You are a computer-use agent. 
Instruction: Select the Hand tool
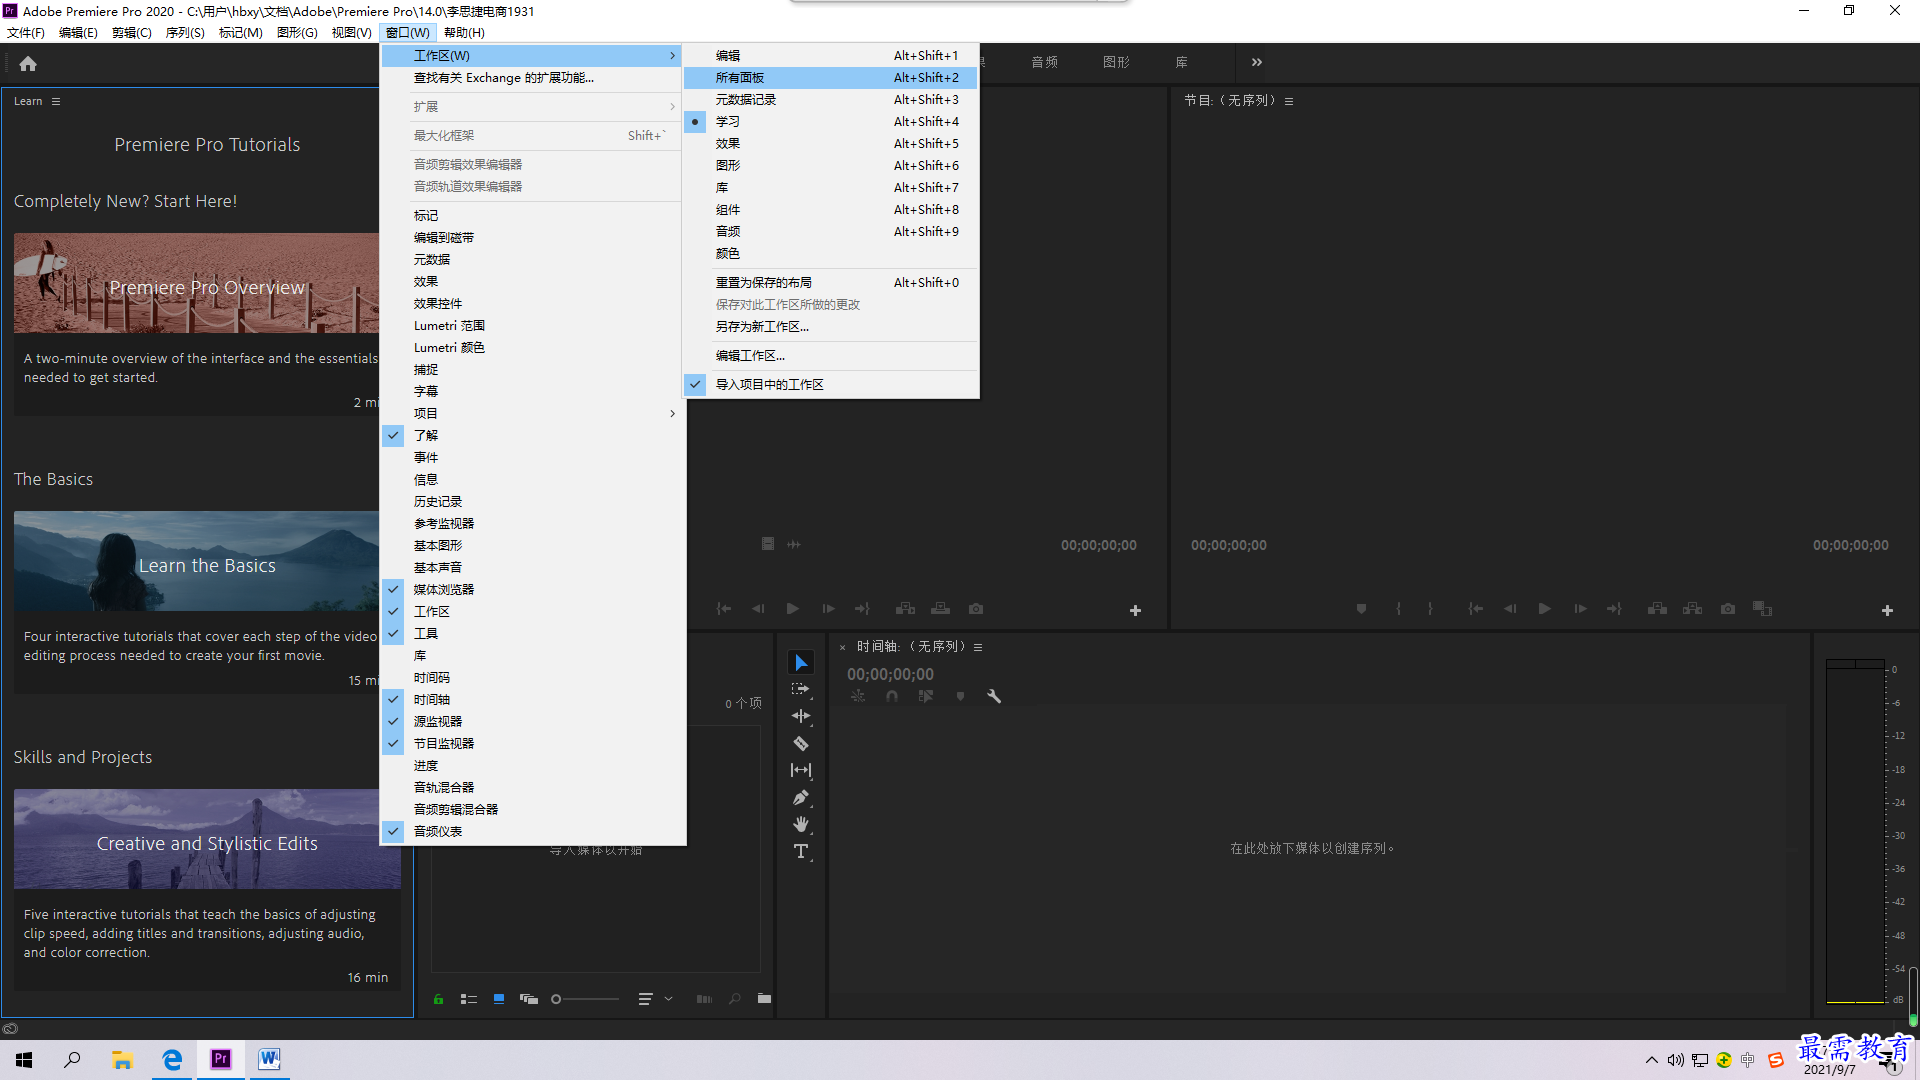(x=801, y=824)
